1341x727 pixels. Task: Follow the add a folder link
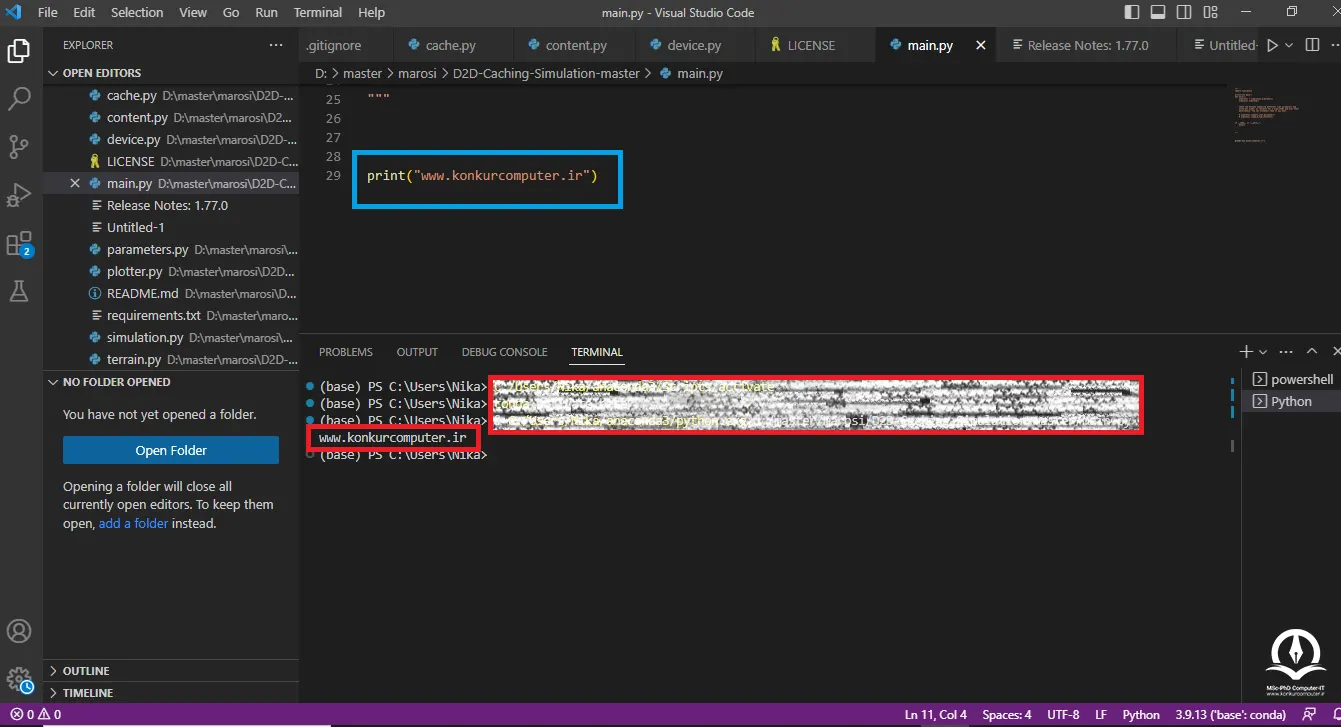pos(133,524)
